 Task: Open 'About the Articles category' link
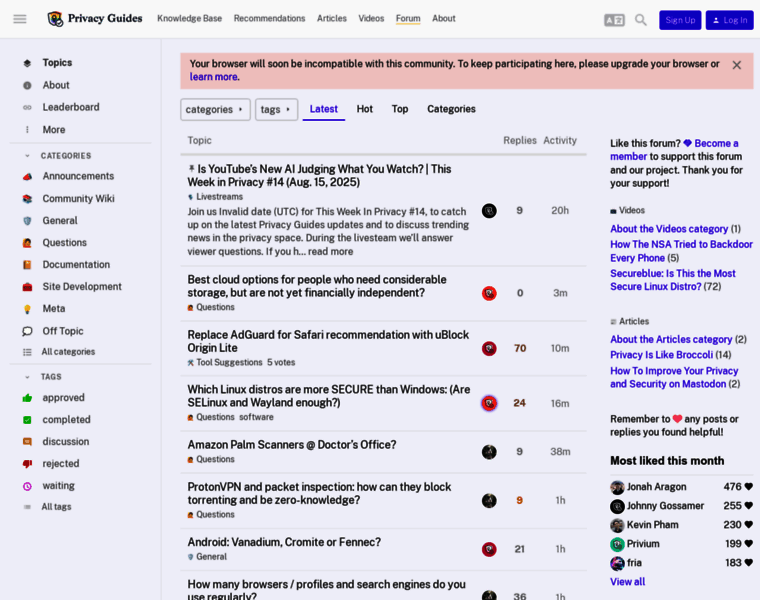[671, 339]
